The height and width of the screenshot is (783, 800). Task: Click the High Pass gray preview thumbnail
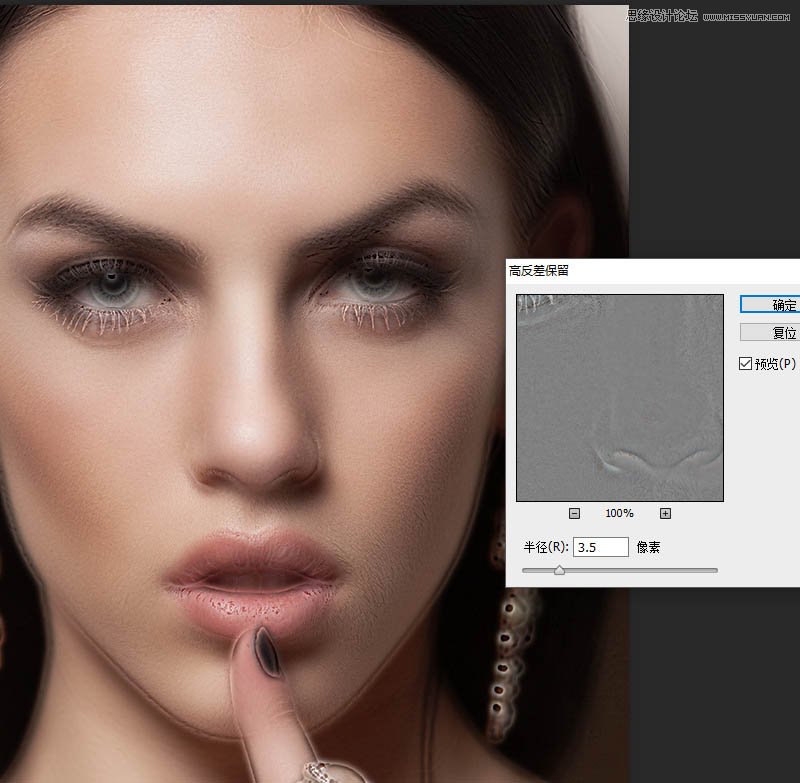pos(619,397)
